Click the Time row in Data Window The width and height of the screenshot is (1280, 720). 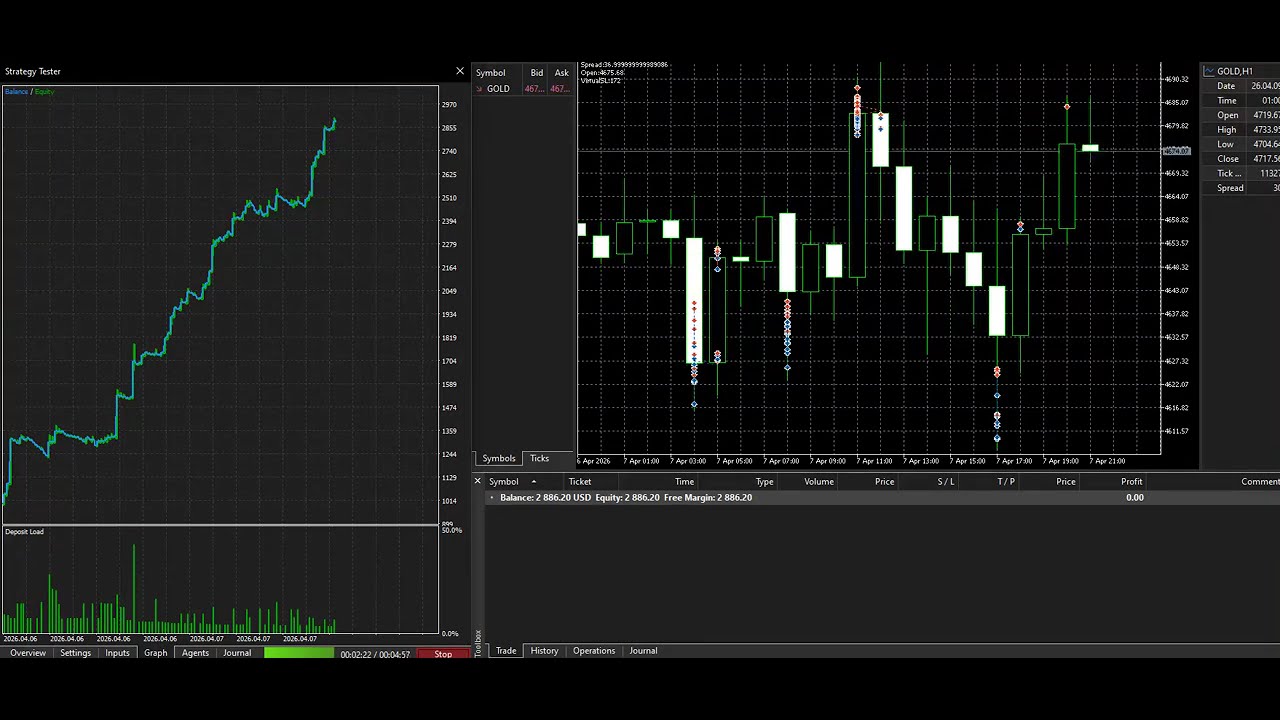pyautogui.click(x=1240, y=101)
